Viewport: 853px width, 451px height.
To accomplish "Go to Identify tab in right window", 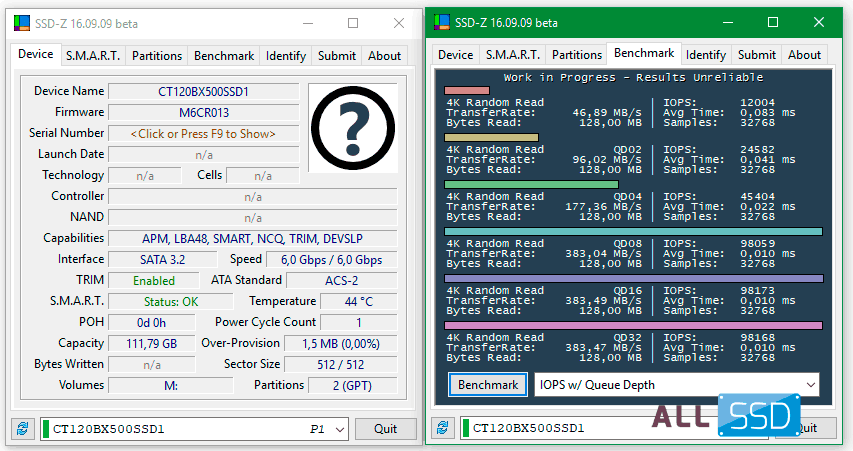I will point(706,55).
